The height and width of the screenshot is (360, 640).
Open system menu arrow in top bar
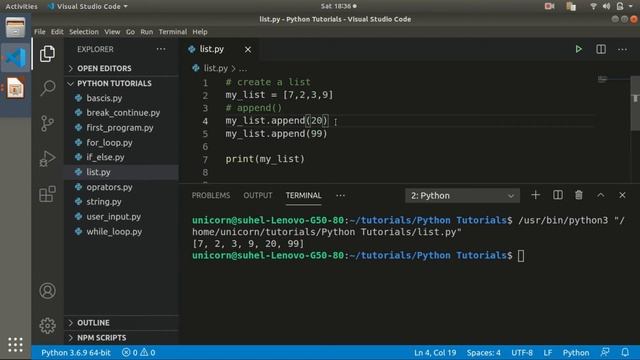click(631, 6)
